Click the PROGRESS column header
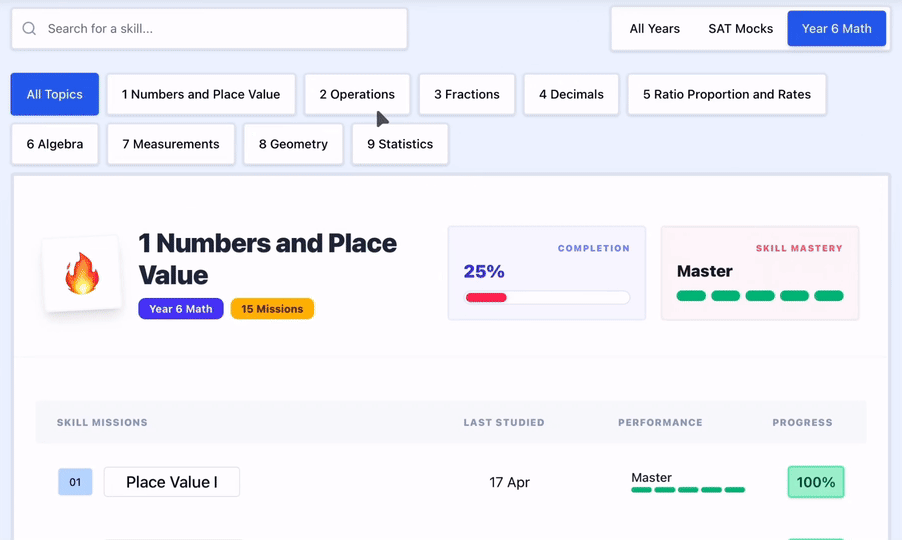 pyautogui.click(x=802, y=423)
